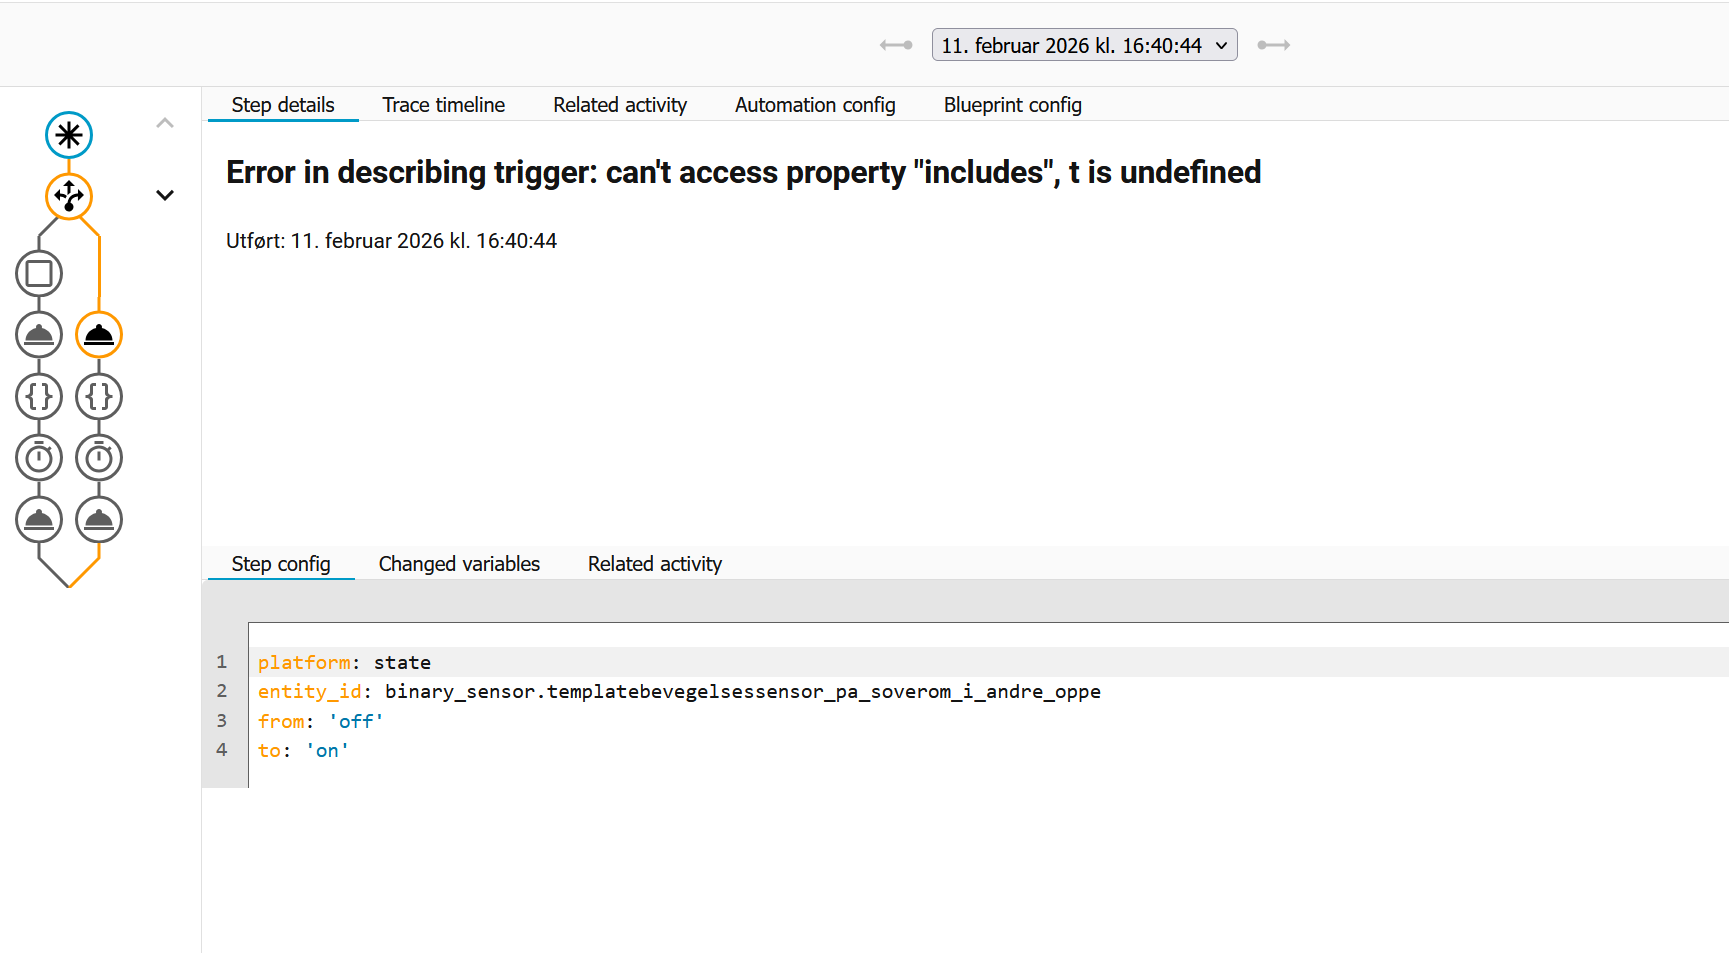This screenshot has height=953, width=1729.
Task: Select left column curly braces variables node
Action: (x=39, y=396)
